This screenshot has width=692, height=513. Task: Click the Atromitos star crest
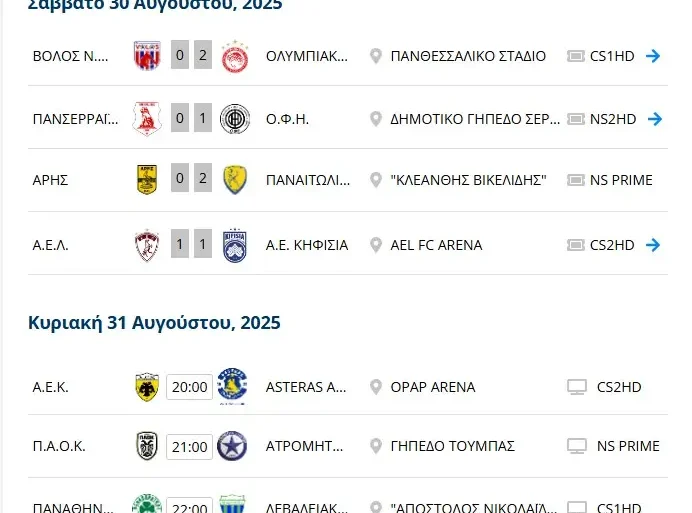pyautogui.click(x=232, y=446)
